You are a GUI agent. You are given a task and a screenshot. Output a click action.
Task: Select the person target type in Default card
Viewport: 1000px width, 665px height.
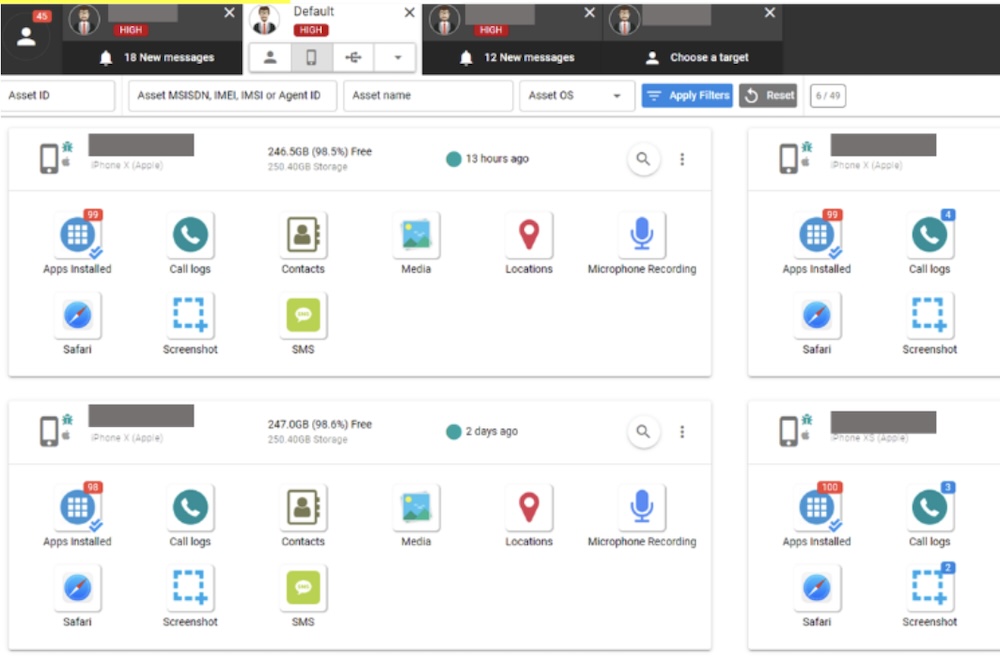(x=270, y=57)
